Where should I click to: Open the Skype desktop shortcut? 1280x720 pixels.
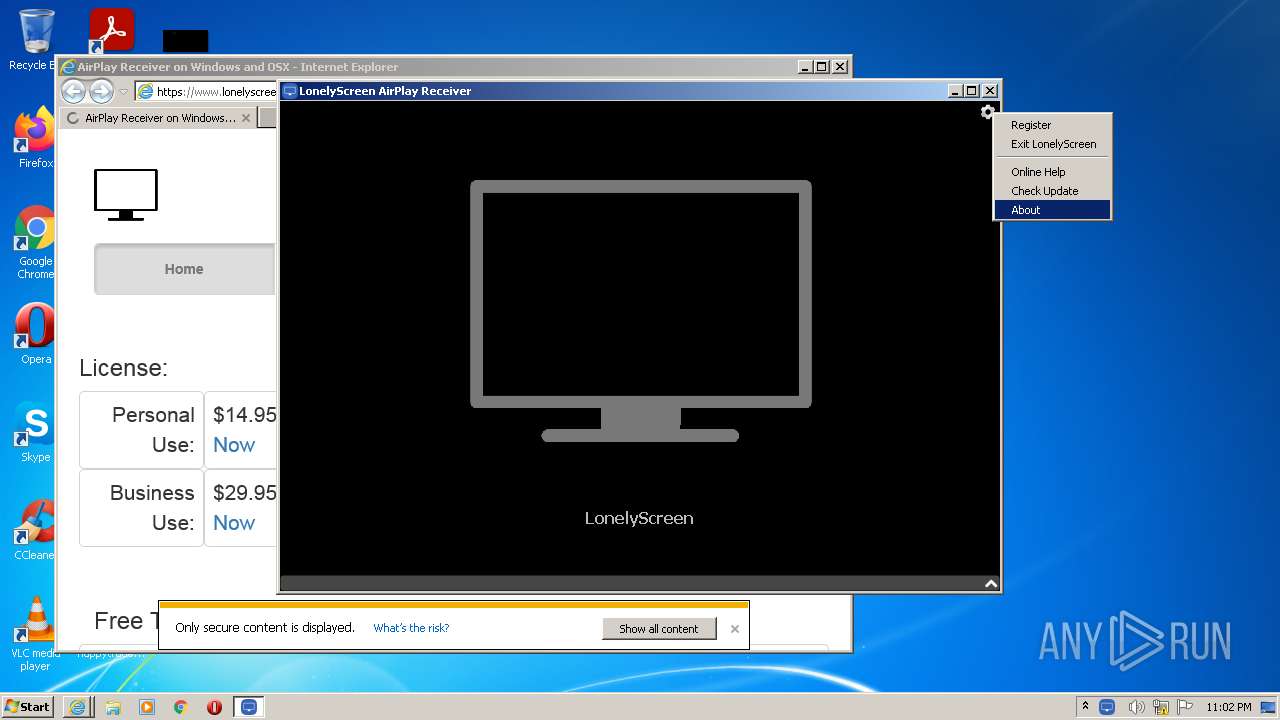[x=36, y=432]
